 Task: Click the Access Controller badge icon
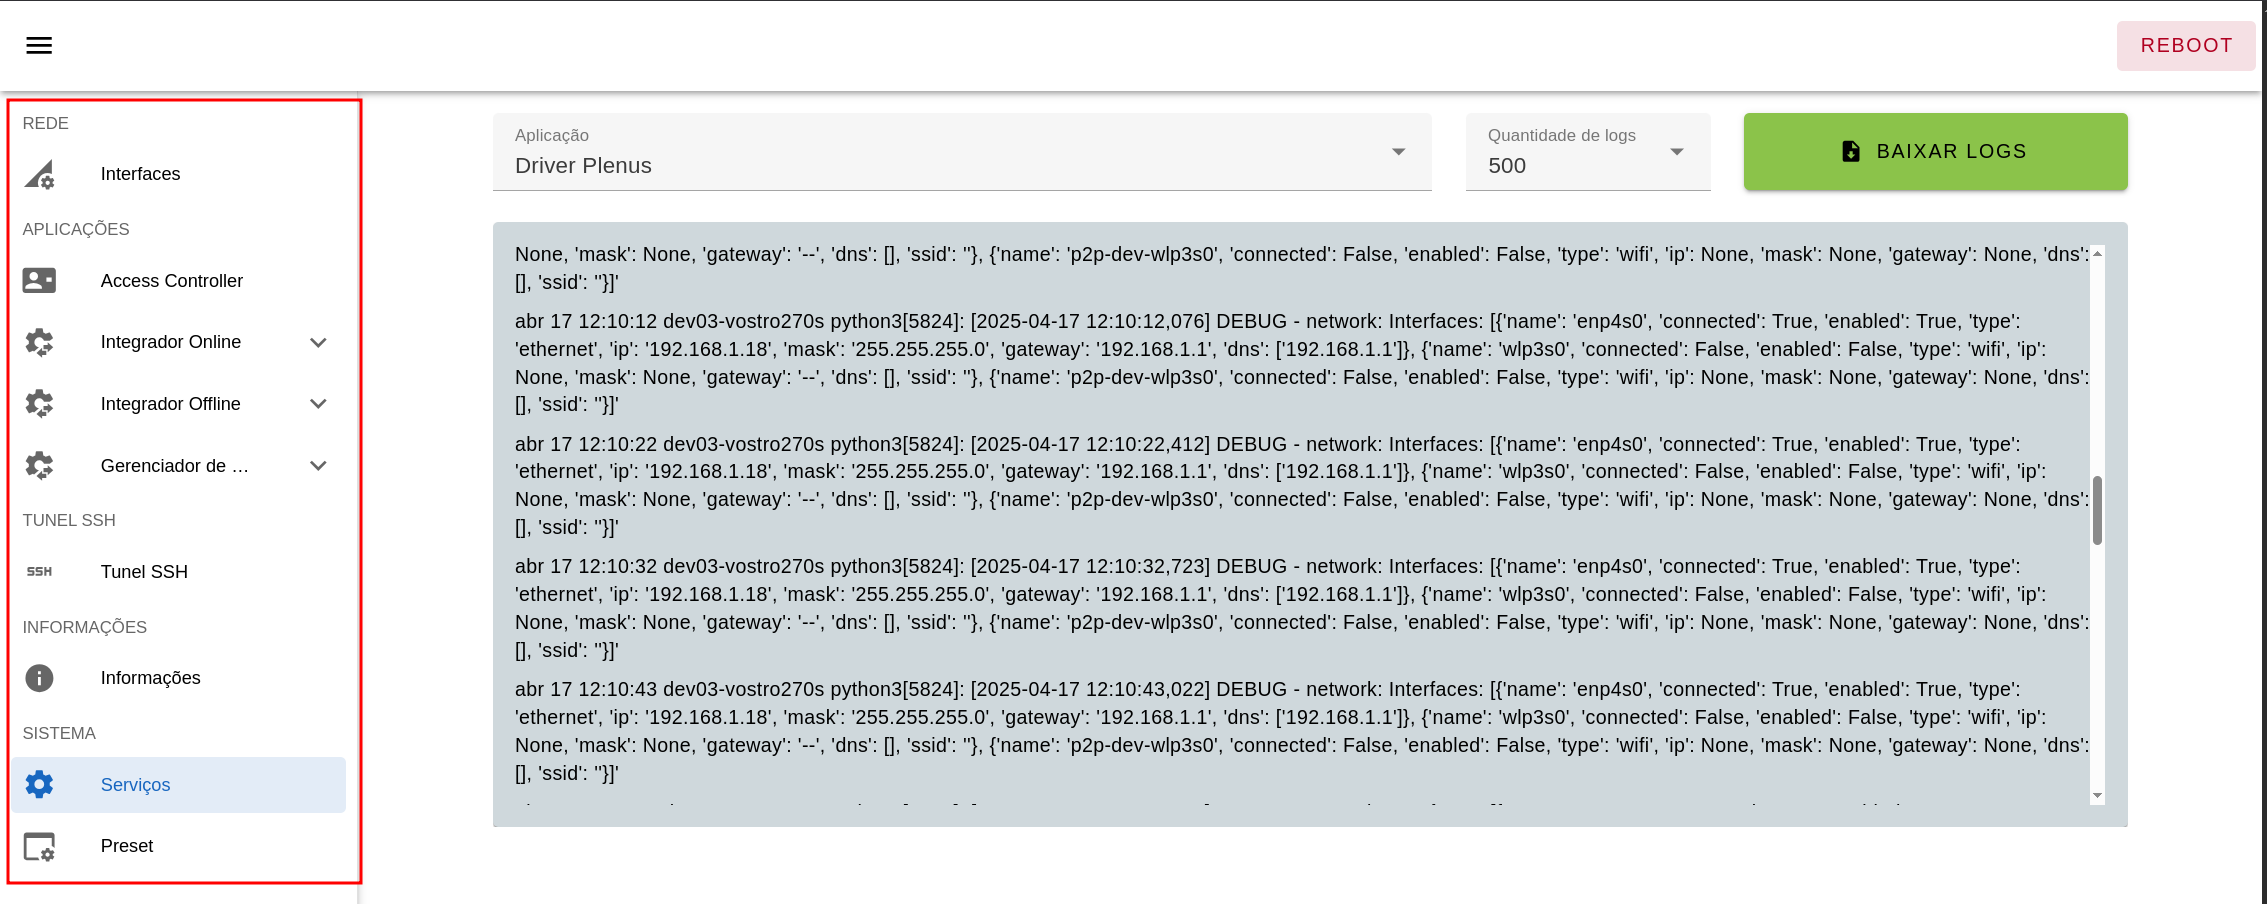tap(39, 281)
